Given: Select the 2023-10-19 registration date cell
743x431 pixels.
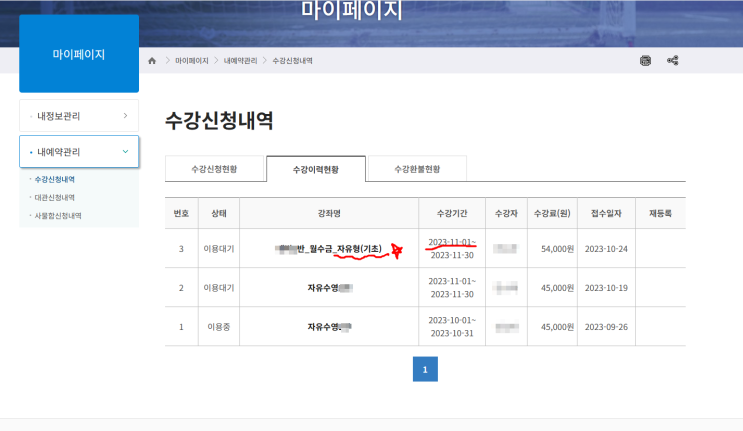Looking at the screenshot, I should click(x=606, y=287).
